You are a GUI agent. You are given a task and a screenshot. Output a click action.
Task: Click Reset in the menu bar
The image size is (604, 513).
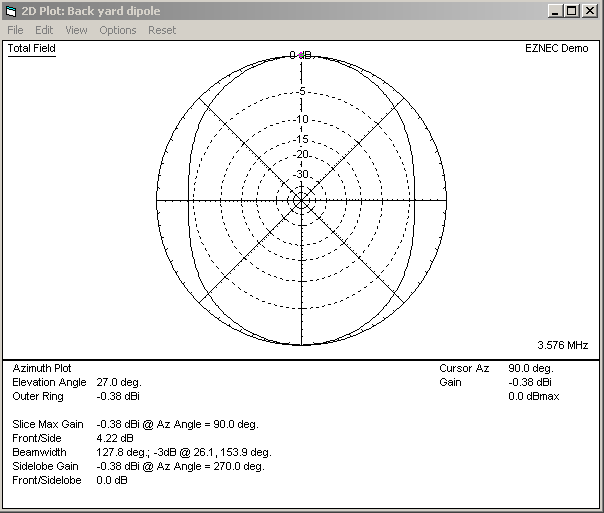tap(162, 30)
